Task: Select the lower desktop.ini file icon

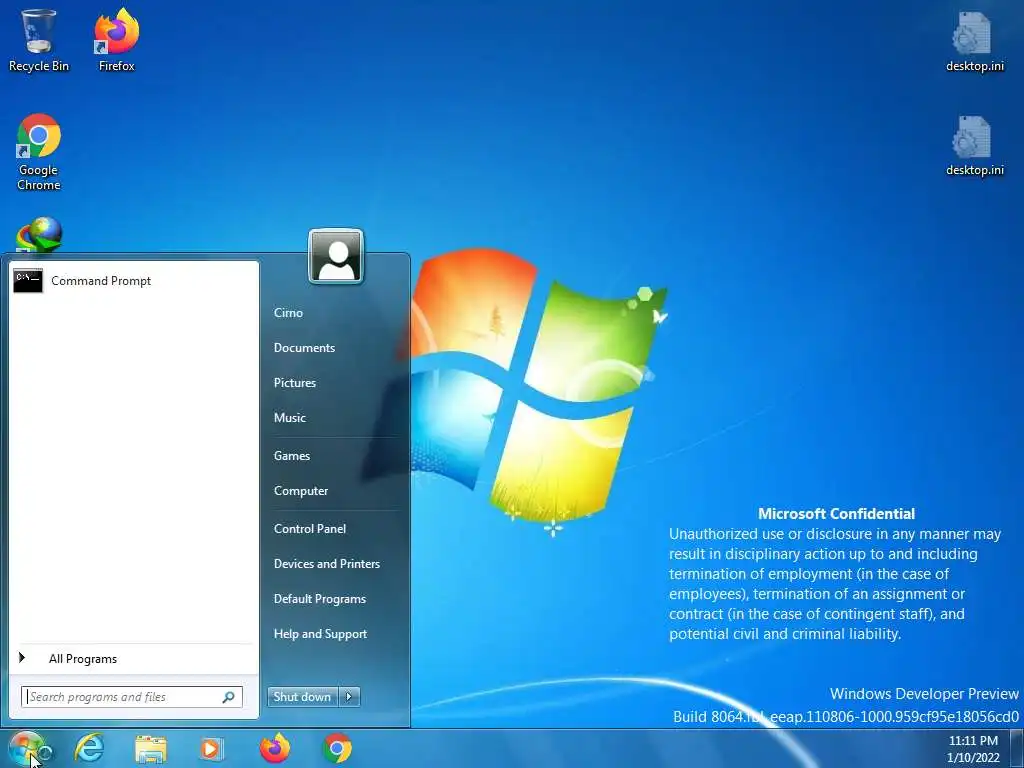Action: point(974,146)
